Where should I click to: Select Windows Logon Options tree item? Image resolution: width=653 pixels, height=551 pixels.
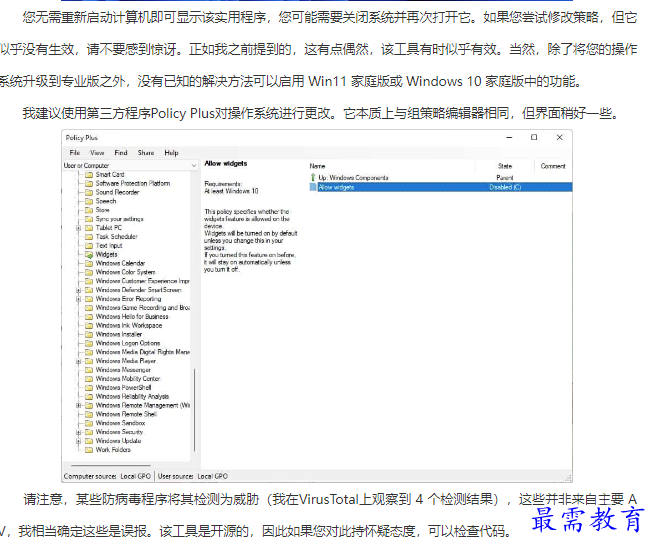(128, 343)
